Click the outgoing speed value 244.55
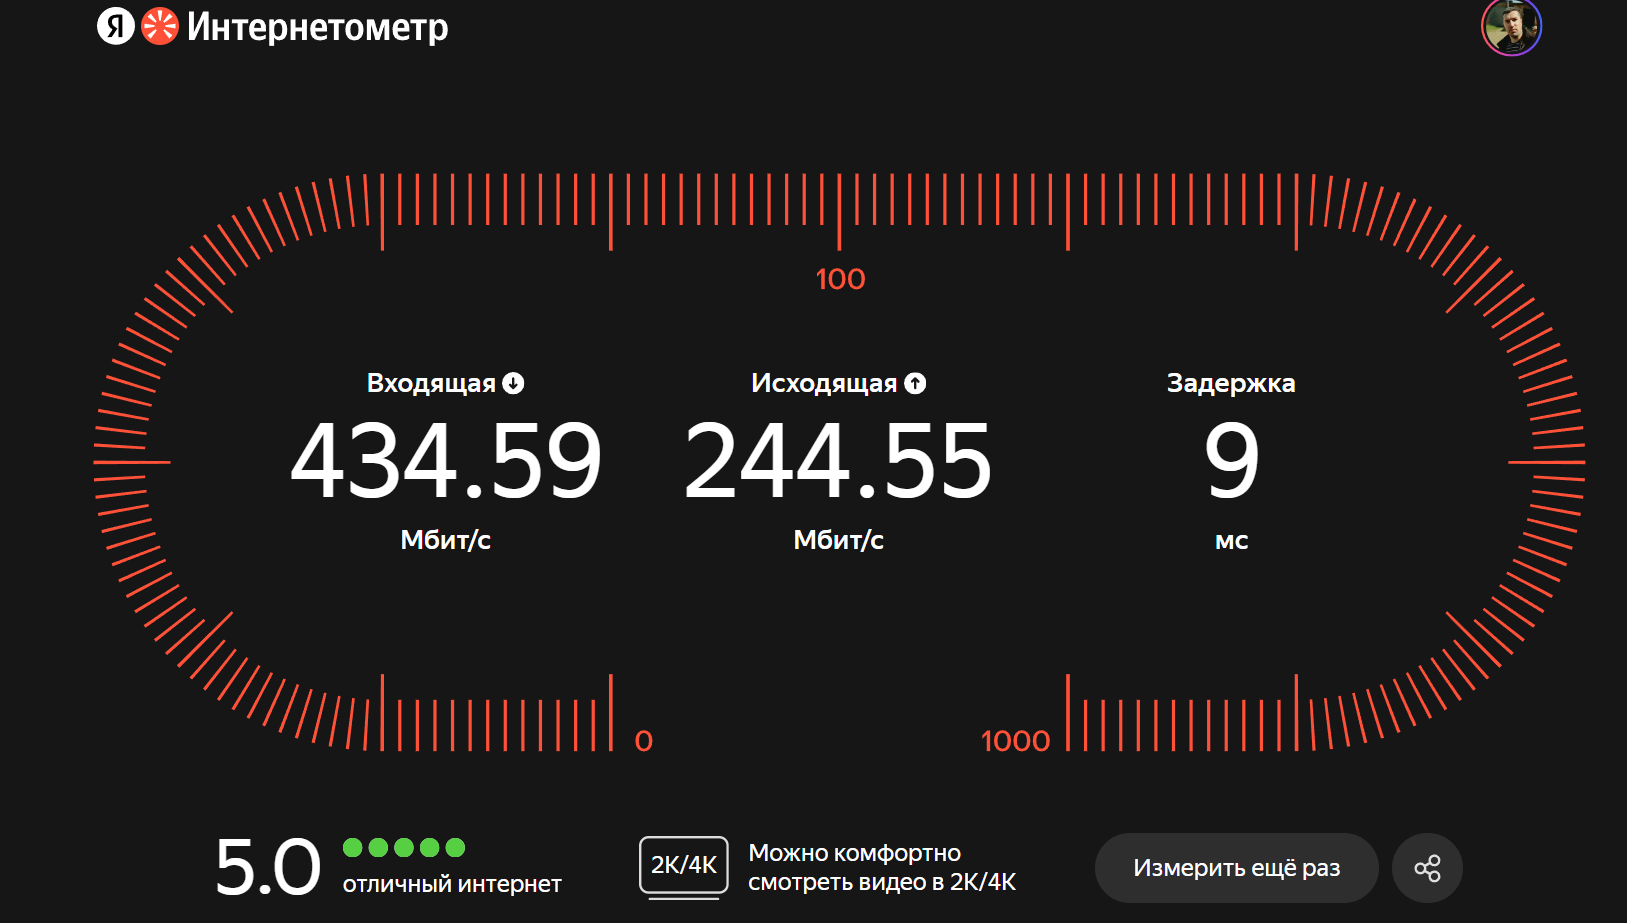Image resolution: width=1627 pixels, height=923 pixels. coord(838,461)
